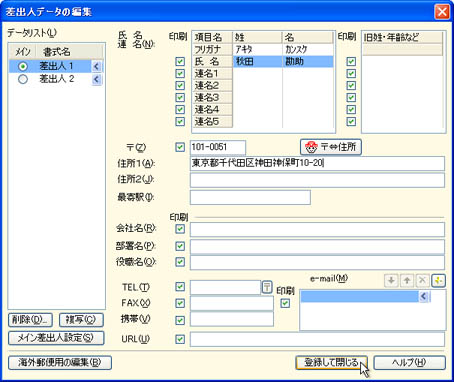Screen dimensions: 454x382
Task: Close the 差出人データの編集 dialog
Action: [x=442, y=12]
